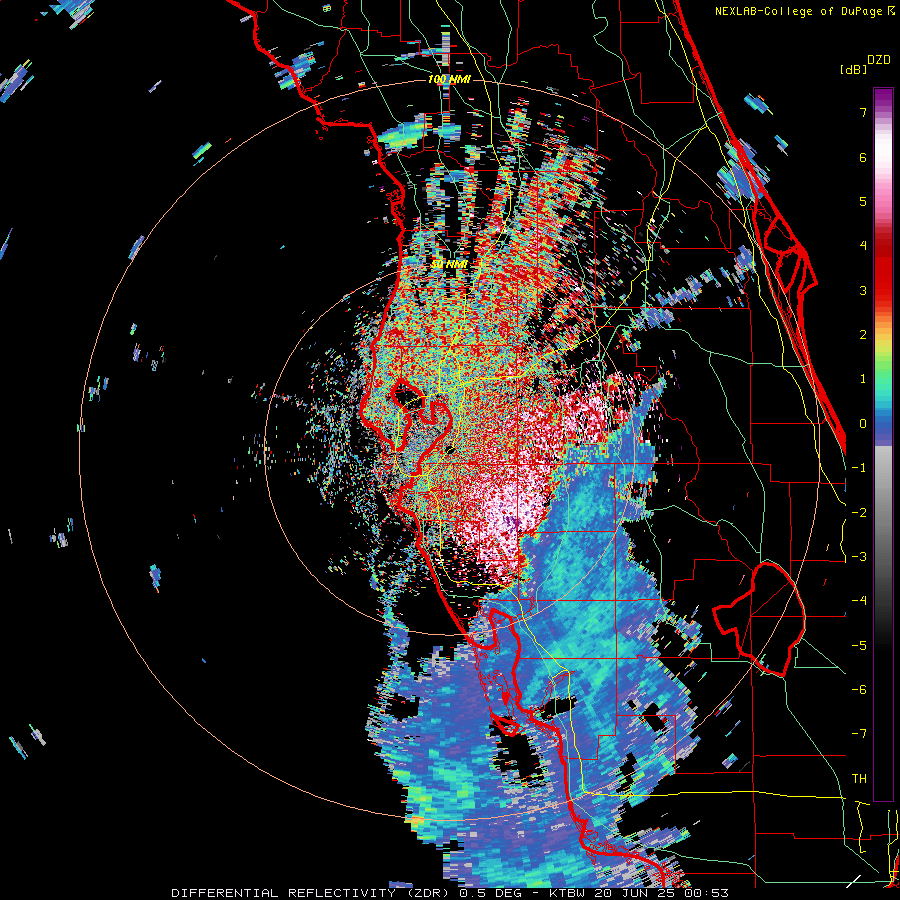Viewport: 900px width, 900px height.
Task: Click the [dB] units label
Action: pyautogui.click(x=854, y=69)
